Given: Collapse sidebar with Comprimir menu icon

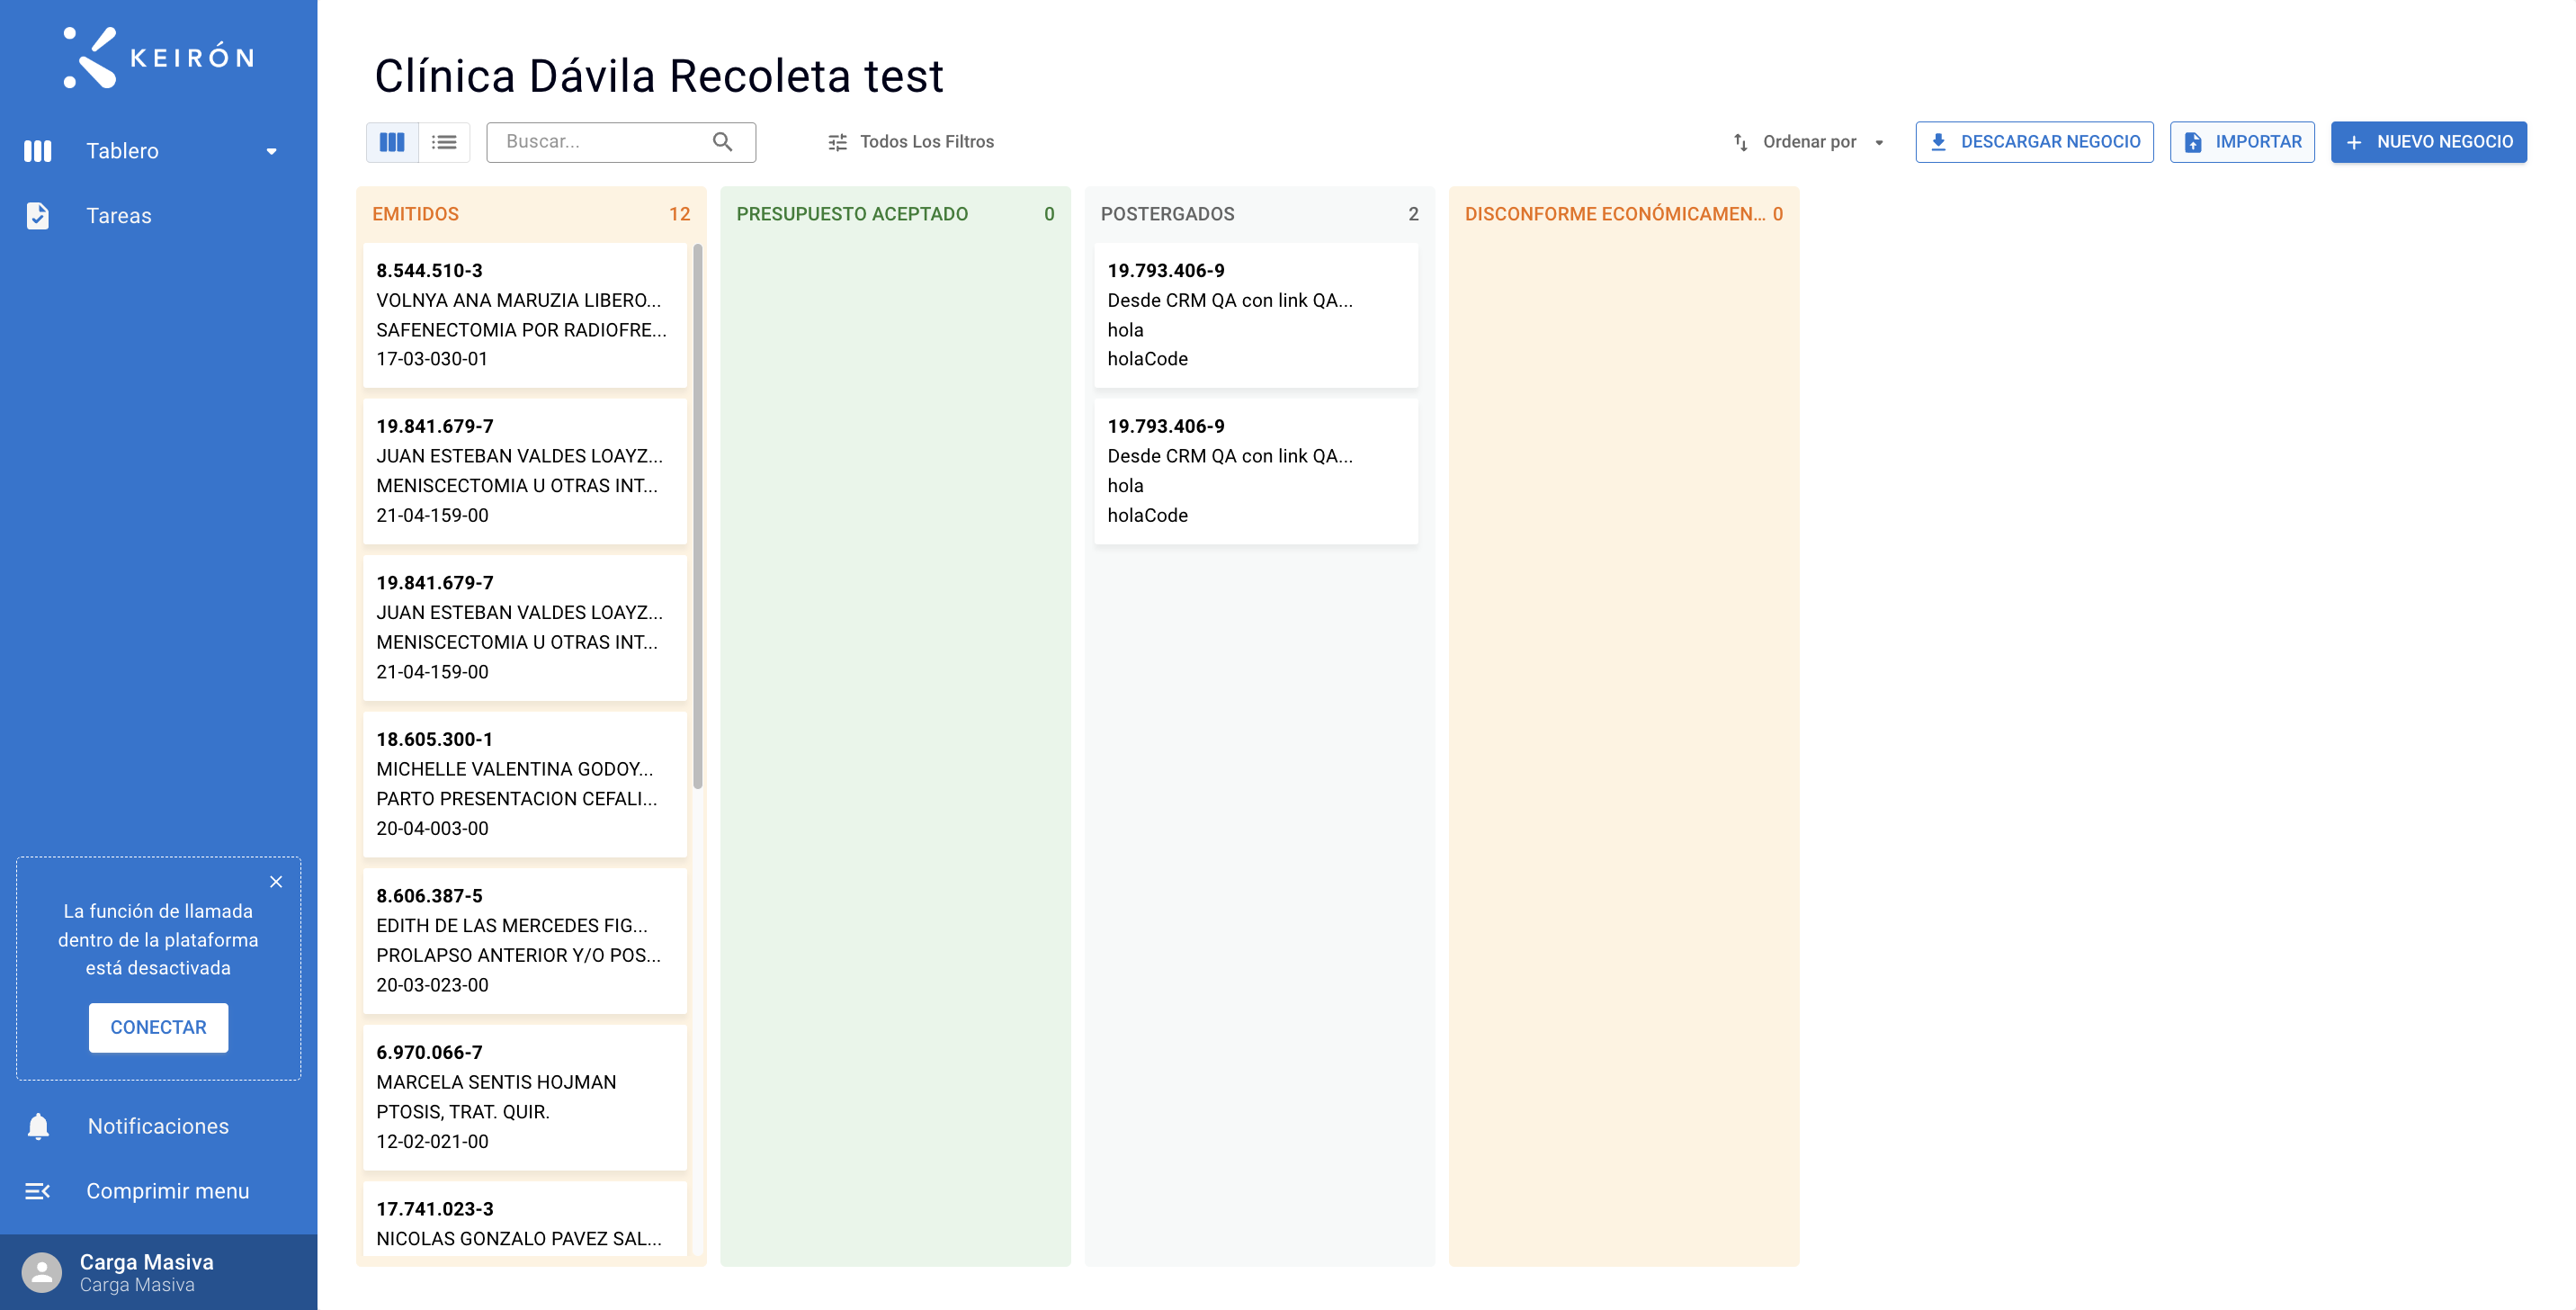Looking at the screenshot, I should coord(37,1191).
